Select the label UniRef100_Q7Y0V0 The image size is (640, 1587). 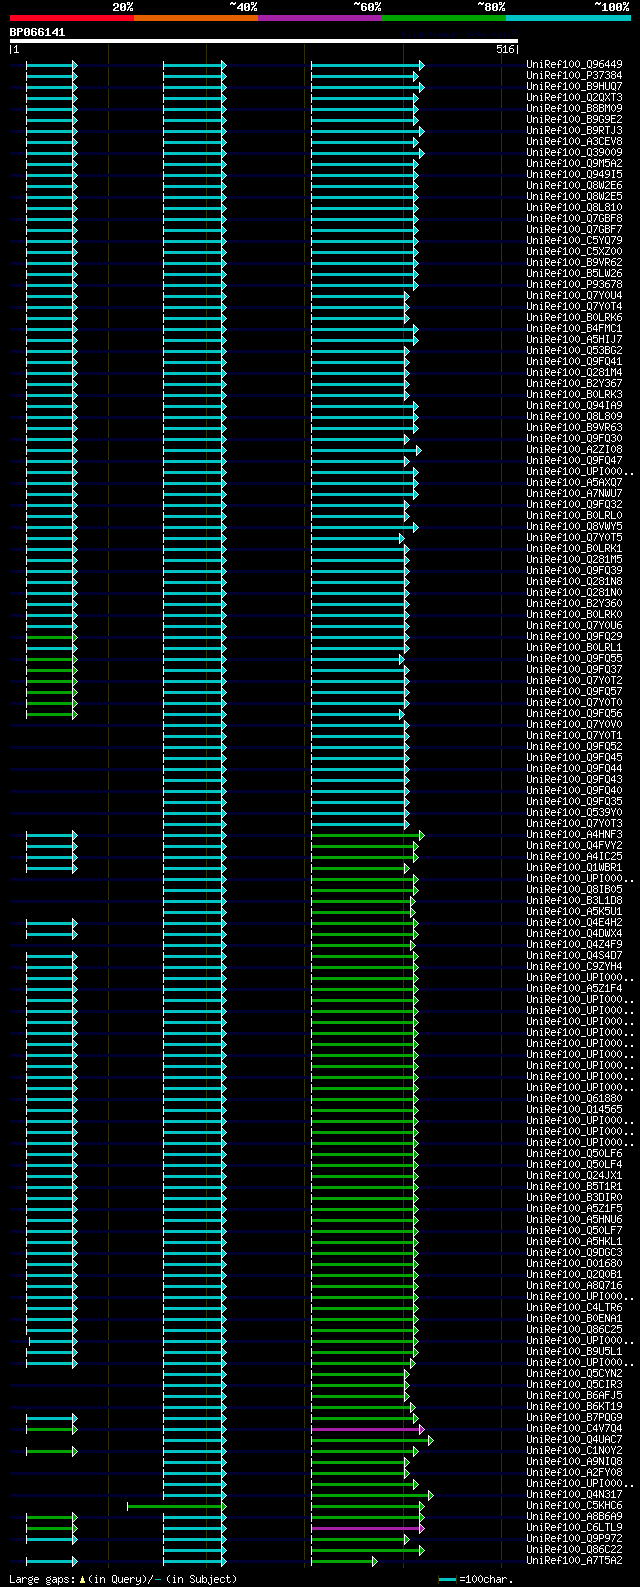(x=574, y=725)
